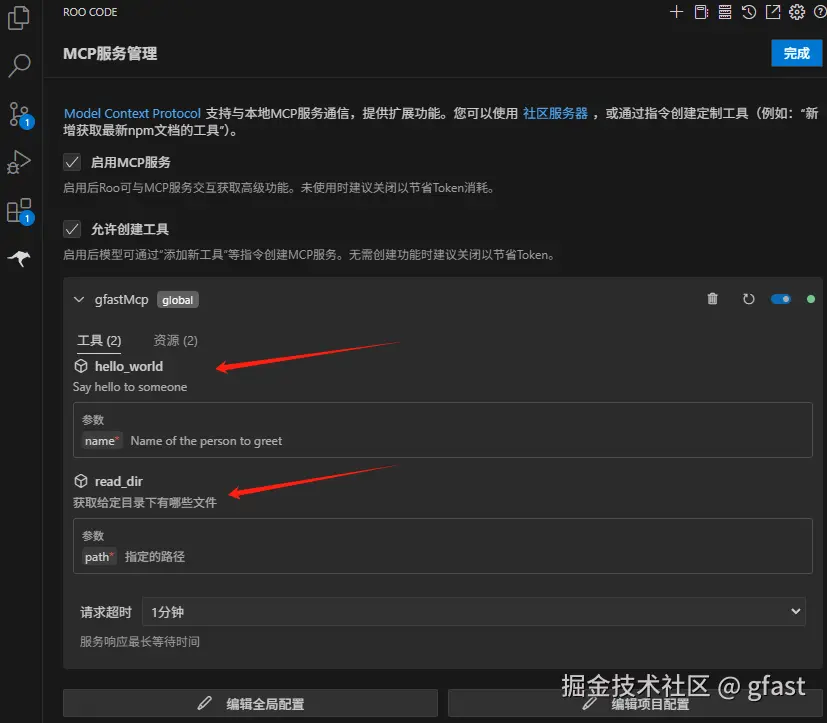Delete the gfastMcp server with trash icon
The height and width of the screenshot is (723, 827).
click(713, 299)
